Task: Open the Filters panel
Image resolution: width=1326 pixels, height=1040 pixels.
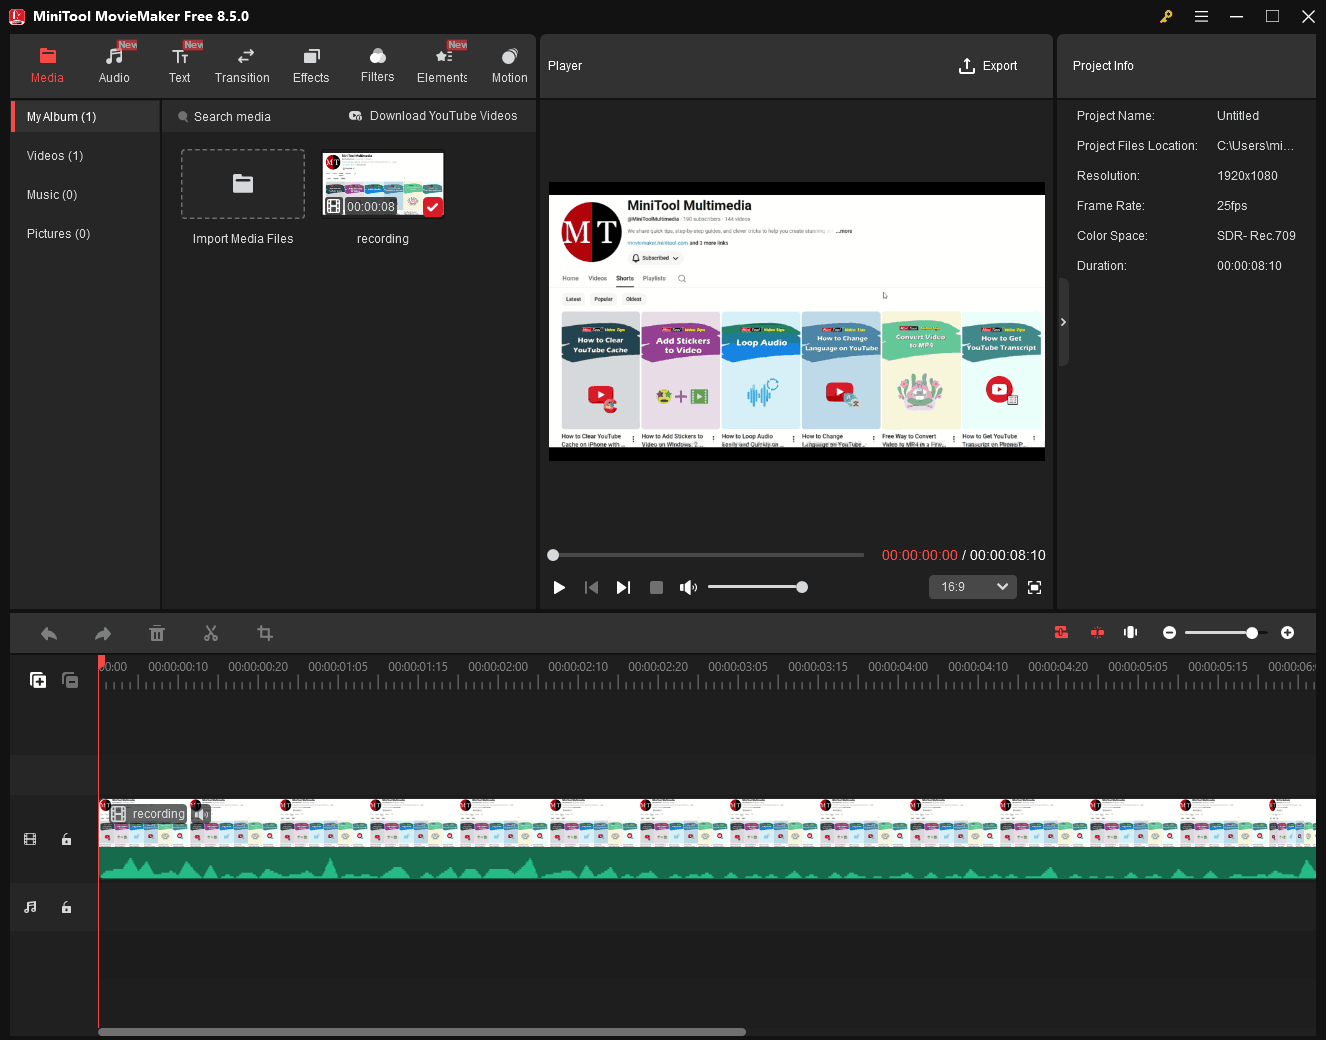Action: point(377,65)
